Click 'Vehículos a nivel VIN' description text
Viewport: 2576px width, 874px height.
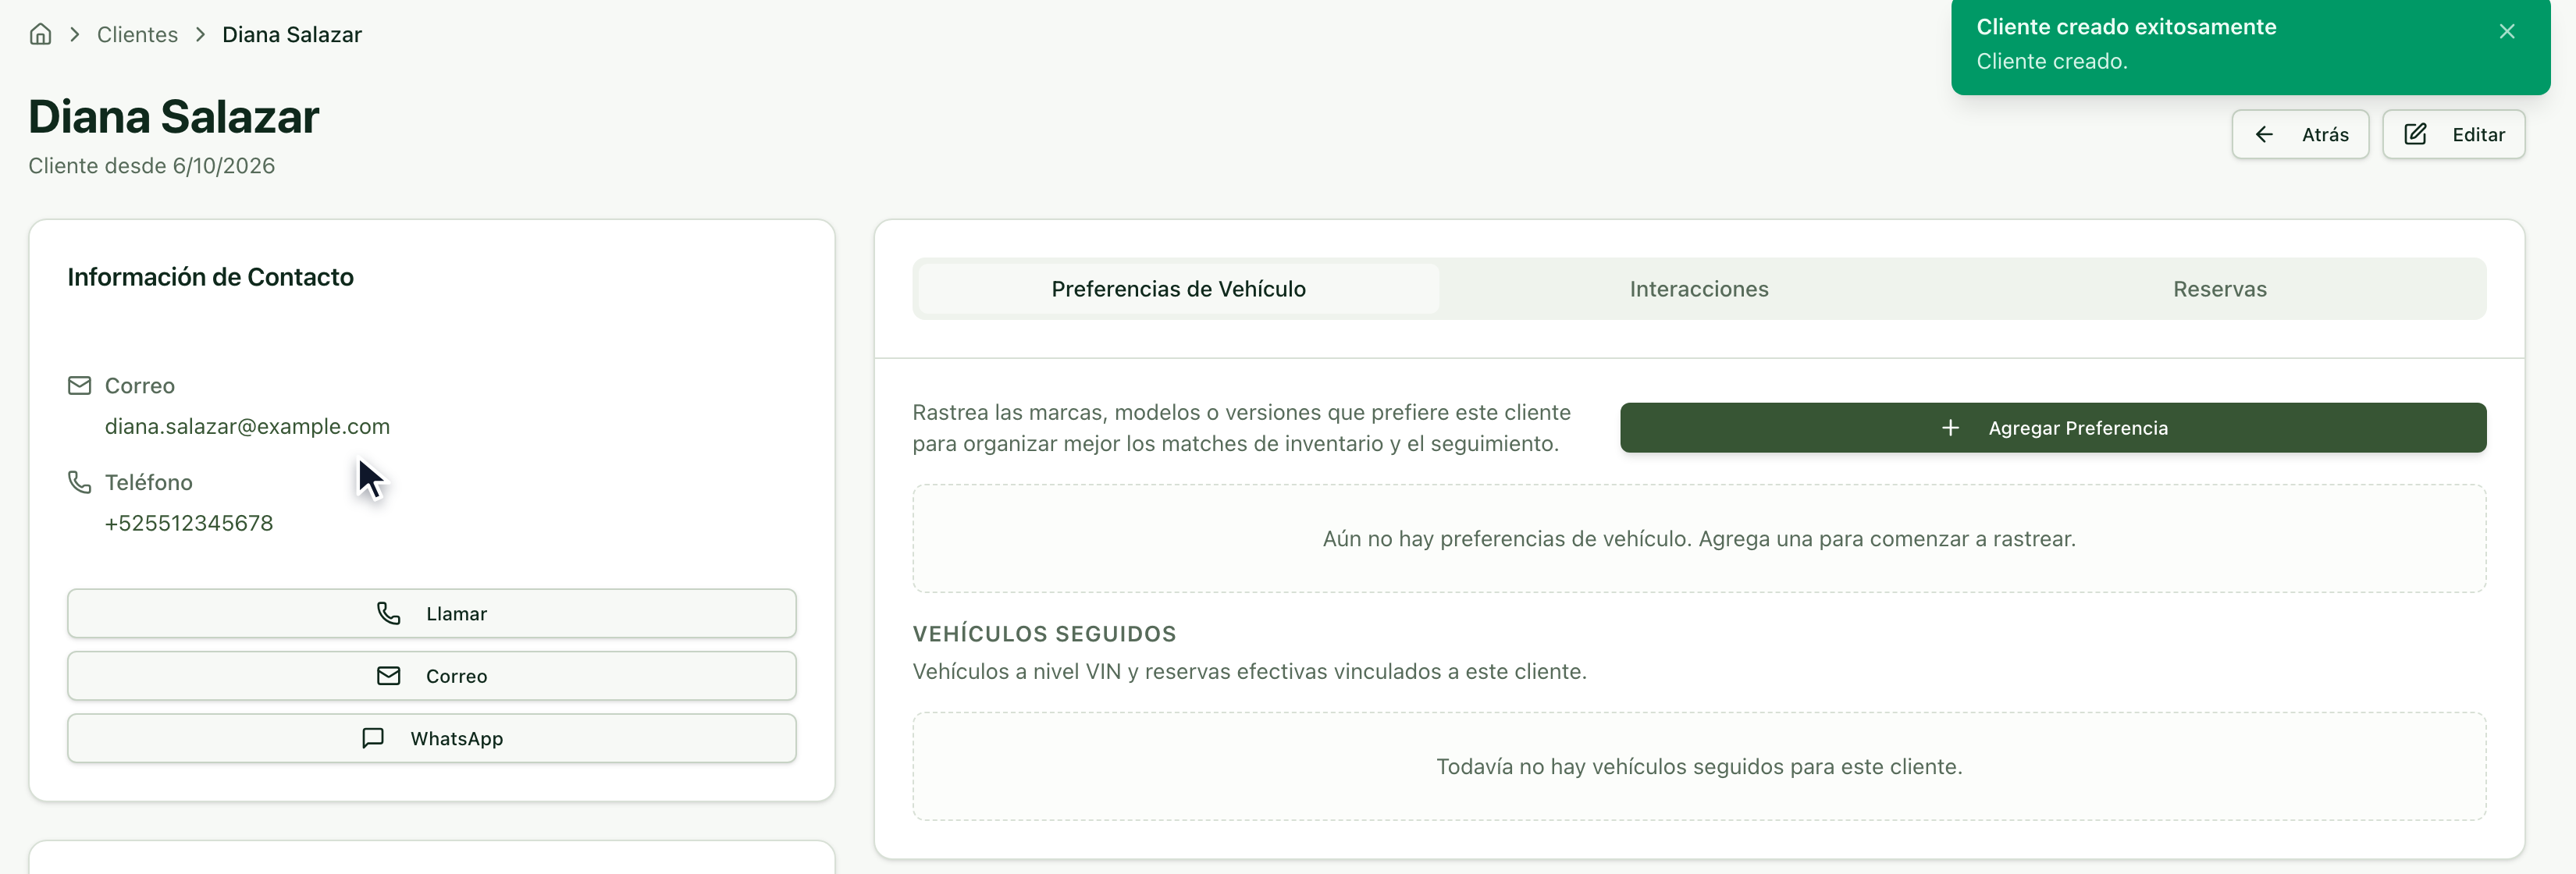pos(1249,672)
